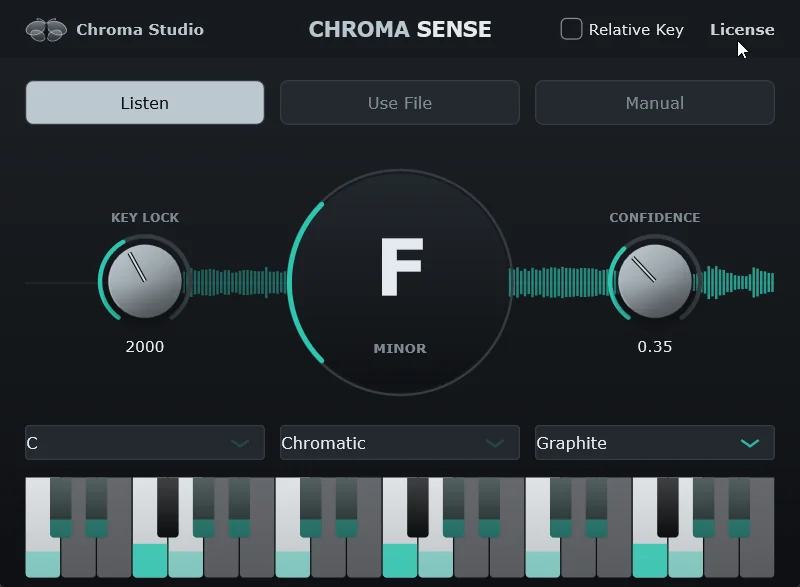Open the Graphite theme dropdown
The width and height of the screenshot is (800, 587).
click(x=655, y=443)
